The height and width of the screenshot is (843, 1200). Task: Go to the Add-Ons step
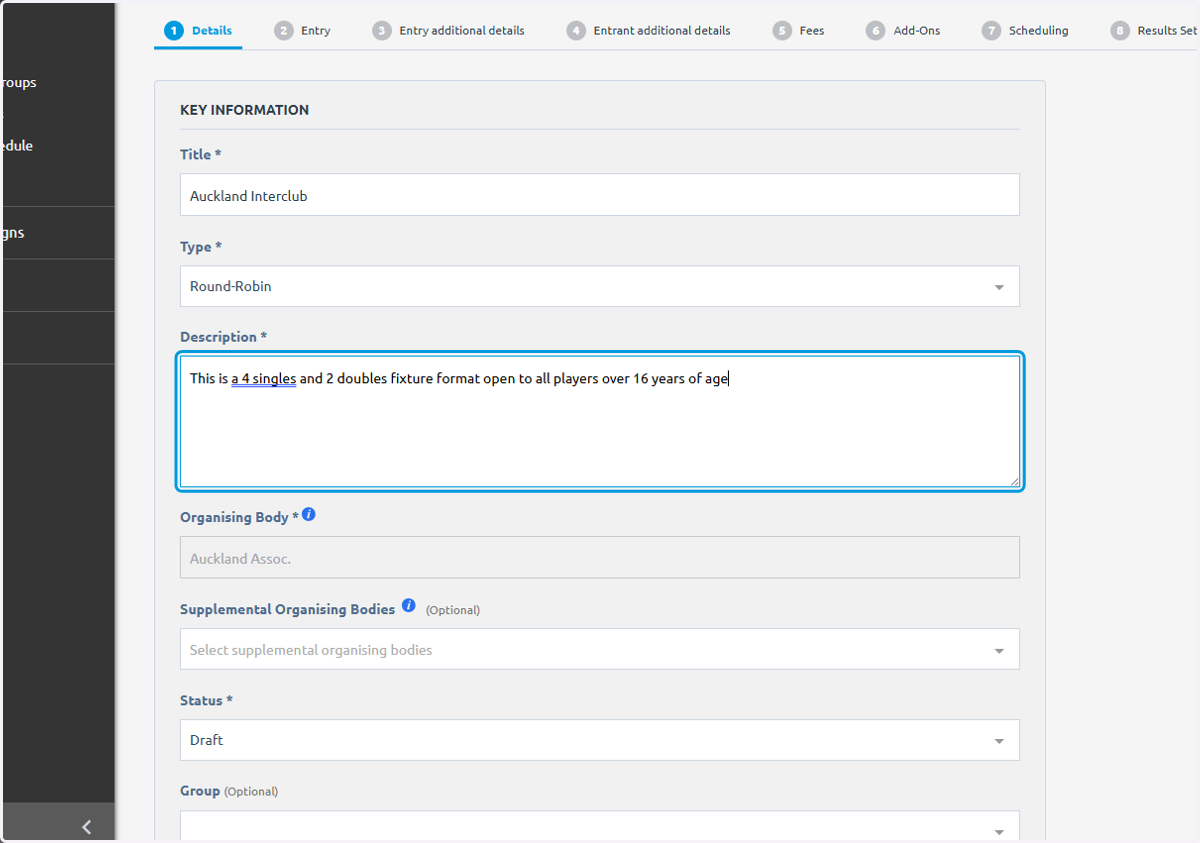[903, 31]
